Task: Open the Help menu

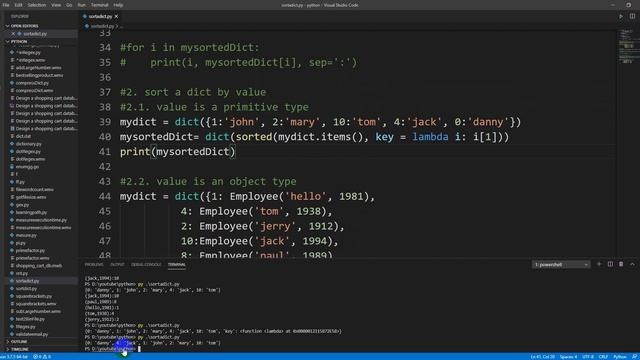Action: pyautogui.click(x=118, y=5)
